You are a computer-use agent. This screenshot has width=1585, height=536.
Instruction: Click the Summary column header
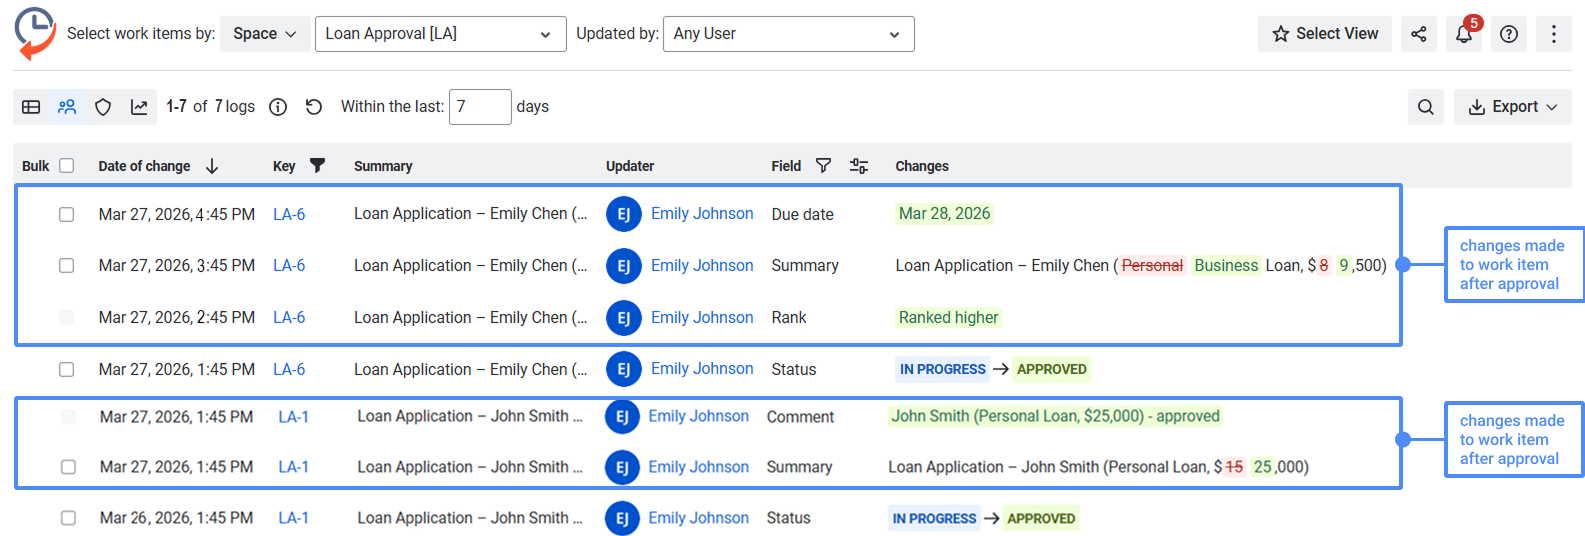click(383, 166)
